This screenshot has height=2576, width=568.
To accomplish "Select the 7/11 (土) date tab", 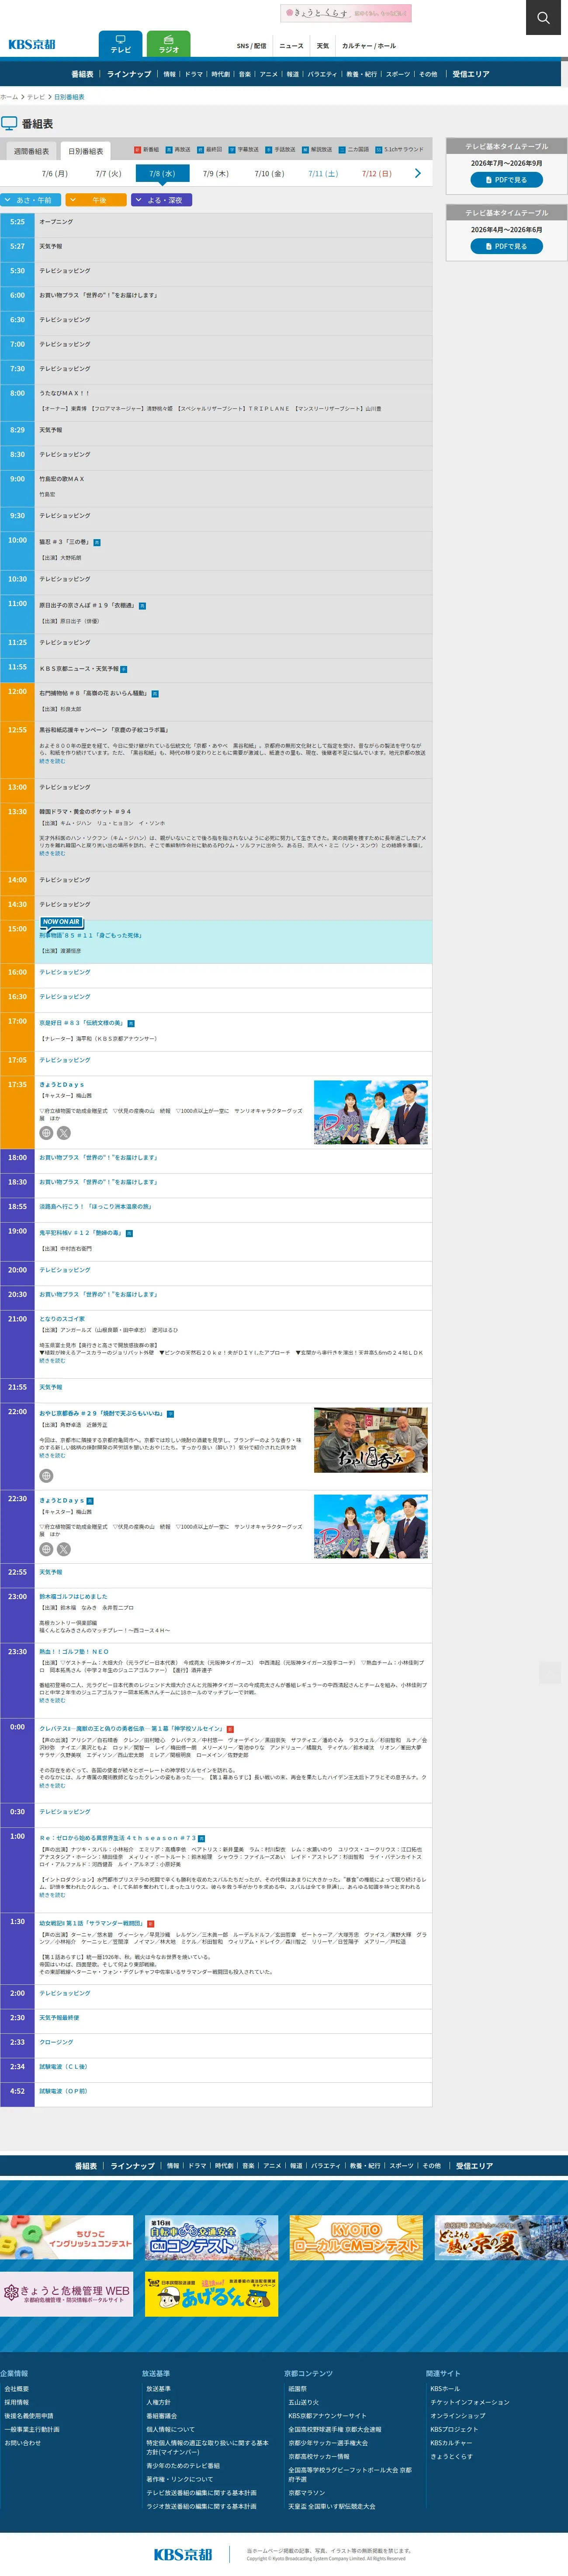I will pyautogui.click(x=323, y=174).
